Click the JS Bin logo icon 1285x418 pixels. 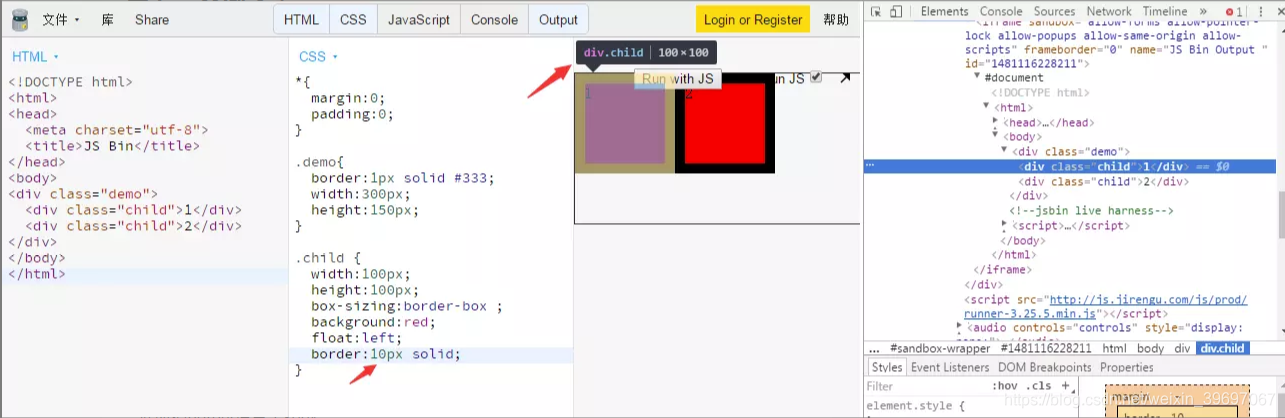20,19
